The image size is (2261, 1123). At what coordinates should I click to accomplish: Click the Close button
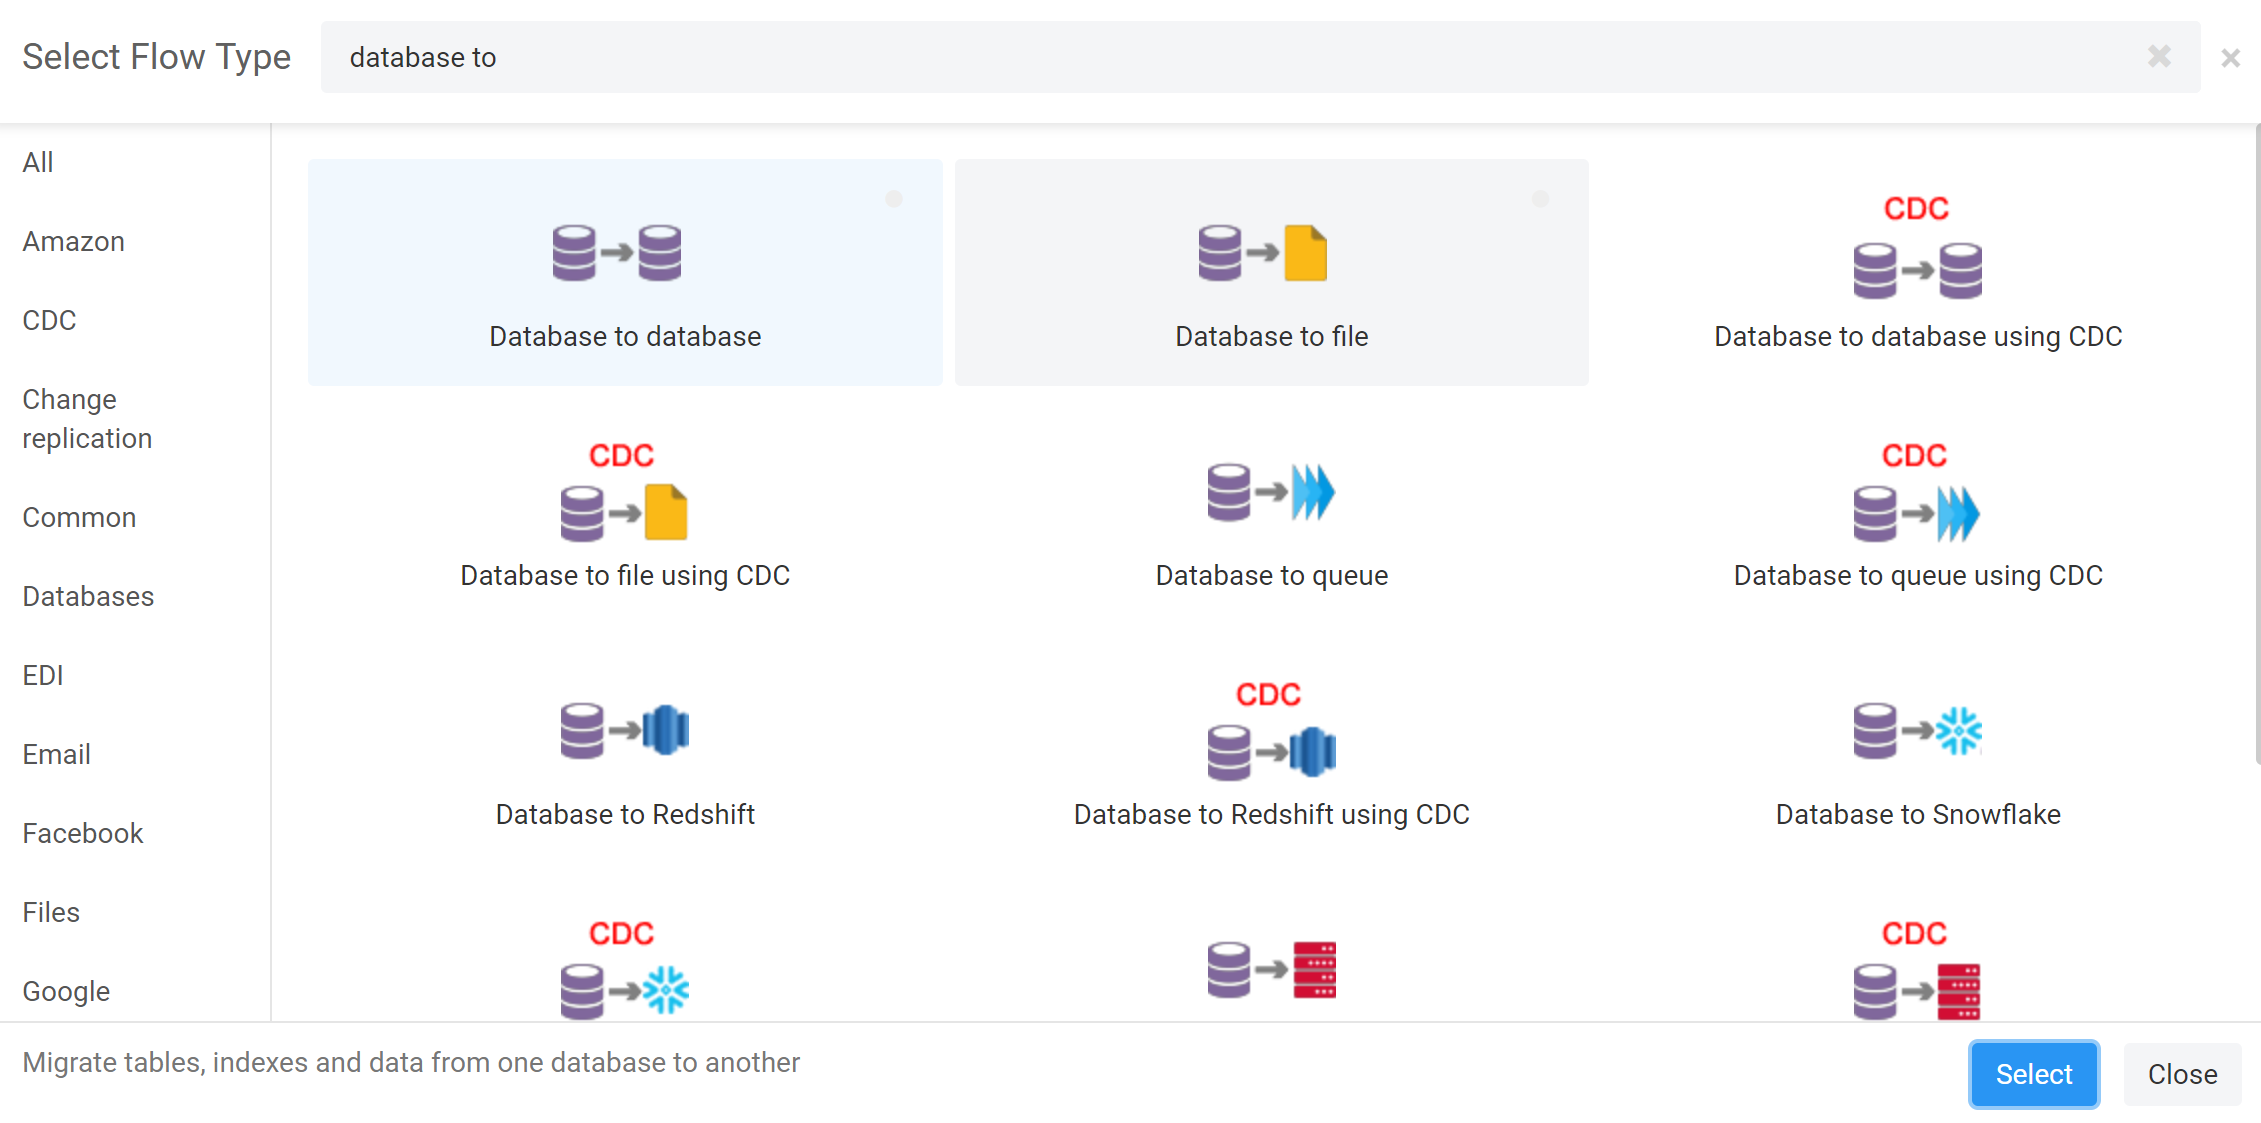[2182, 1074]
